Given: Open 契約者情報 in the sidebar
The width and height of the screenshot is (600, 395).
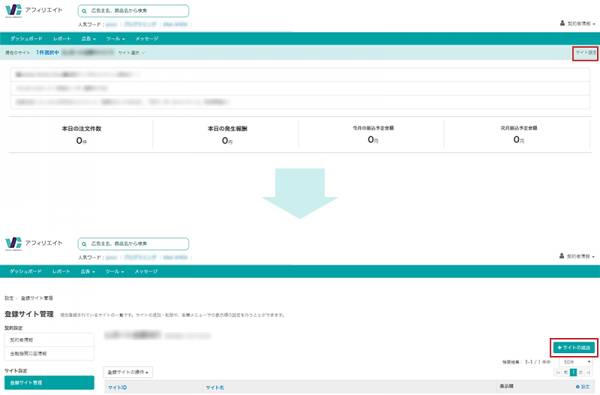Looking at the screenshot, I should (49, 340).
